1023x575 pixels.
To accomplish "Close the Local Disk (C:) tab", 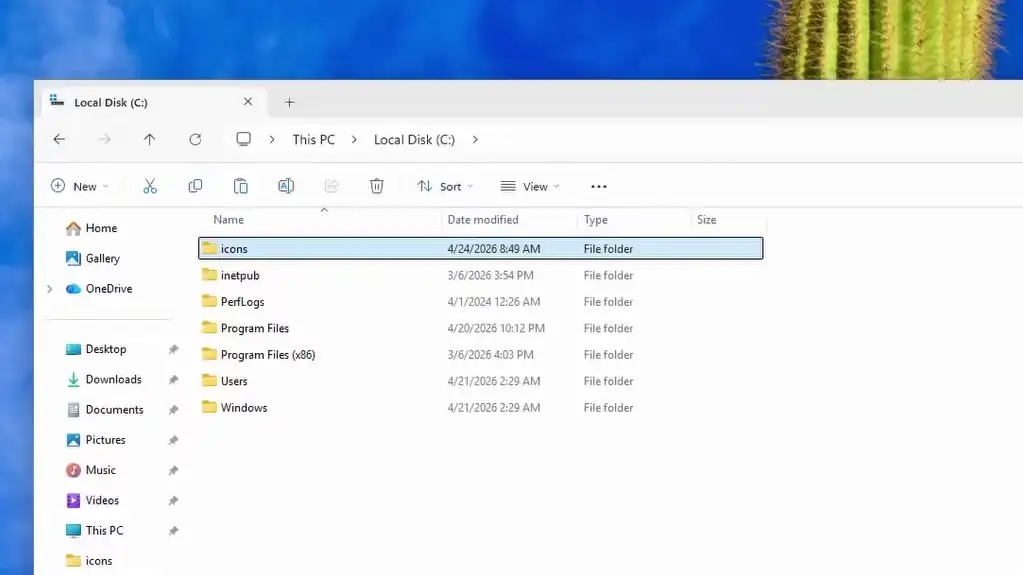I will tap(248, 102).
